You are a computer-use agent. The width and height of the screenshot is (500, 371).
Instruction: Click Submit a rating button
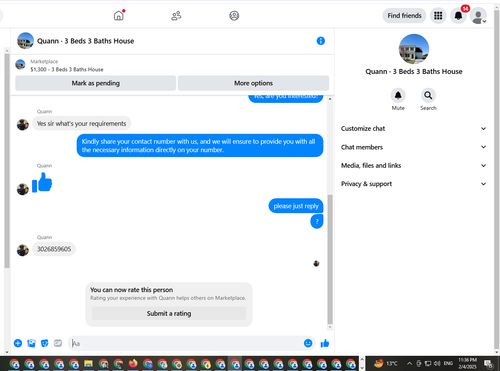coord(169,313)
